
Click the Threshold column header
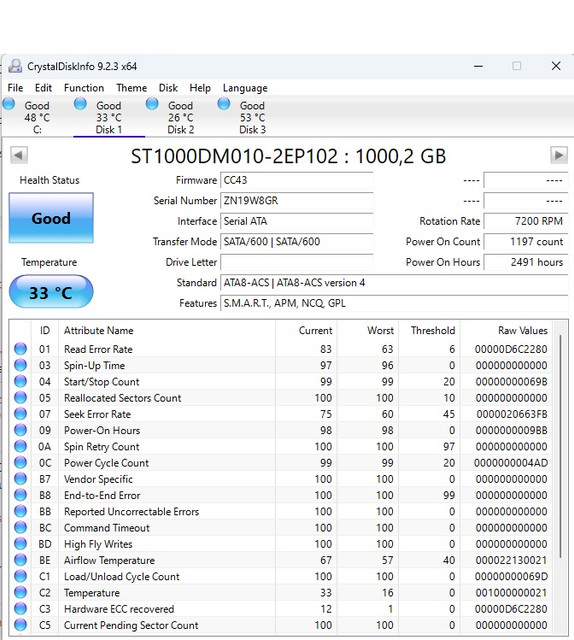pyautogui.click(x=429, y=330)
